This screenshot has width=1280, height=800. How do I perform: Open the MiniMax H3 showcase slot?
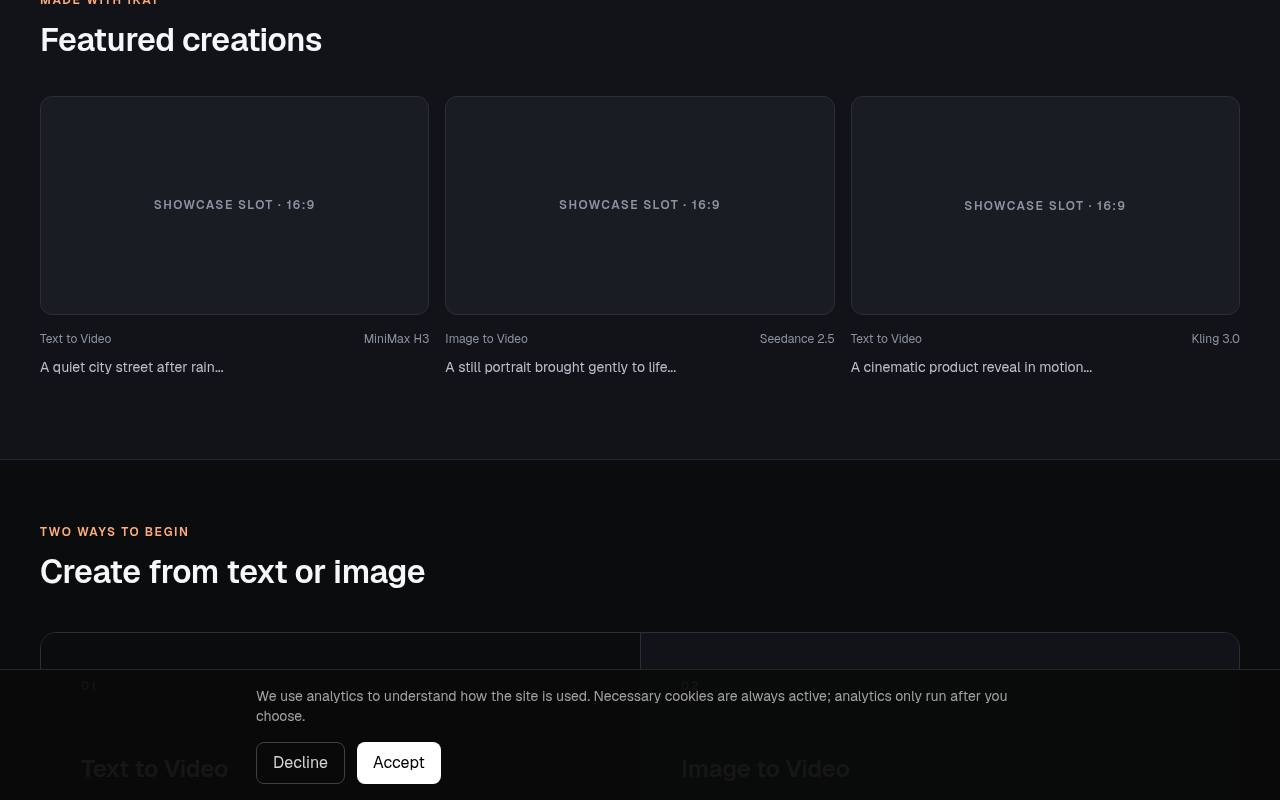(234, 205)
